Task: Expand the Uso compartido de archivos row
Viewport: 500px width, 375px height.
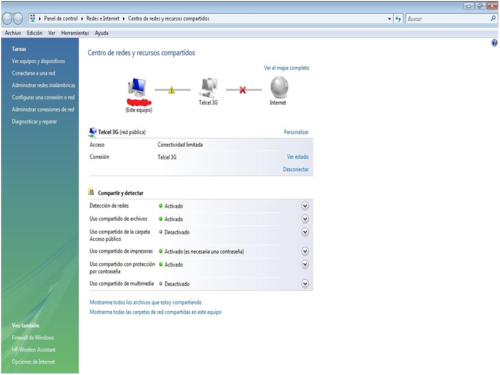Action: point(305,219)
